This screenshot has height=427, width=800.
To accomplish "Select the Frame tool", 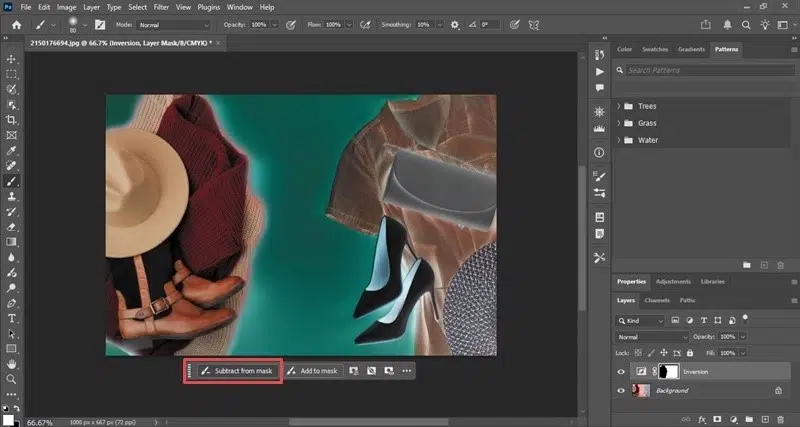I will click(x=11, y=135).
